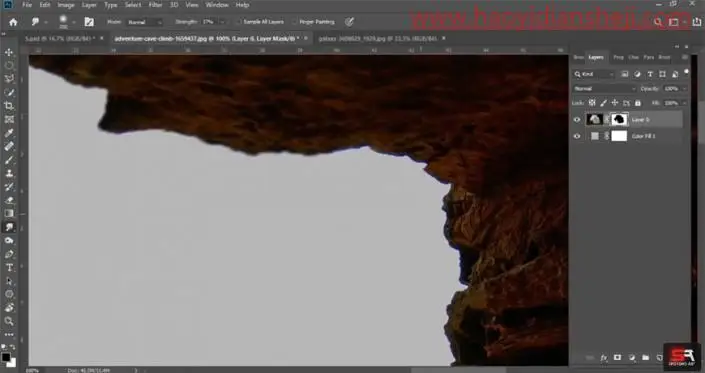Click the Add layer style fx icon
The height and width of the screenshot is (373, 705).
(x=604, y=358)
